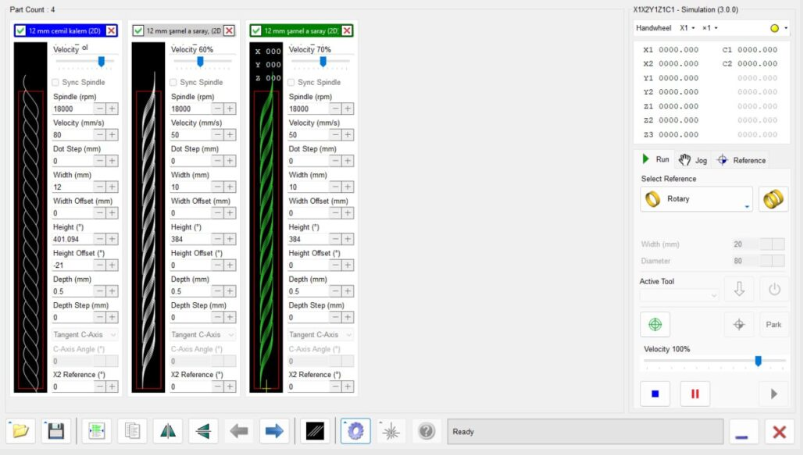
Task: Click the Ready status field
Action: coord(585,431)
